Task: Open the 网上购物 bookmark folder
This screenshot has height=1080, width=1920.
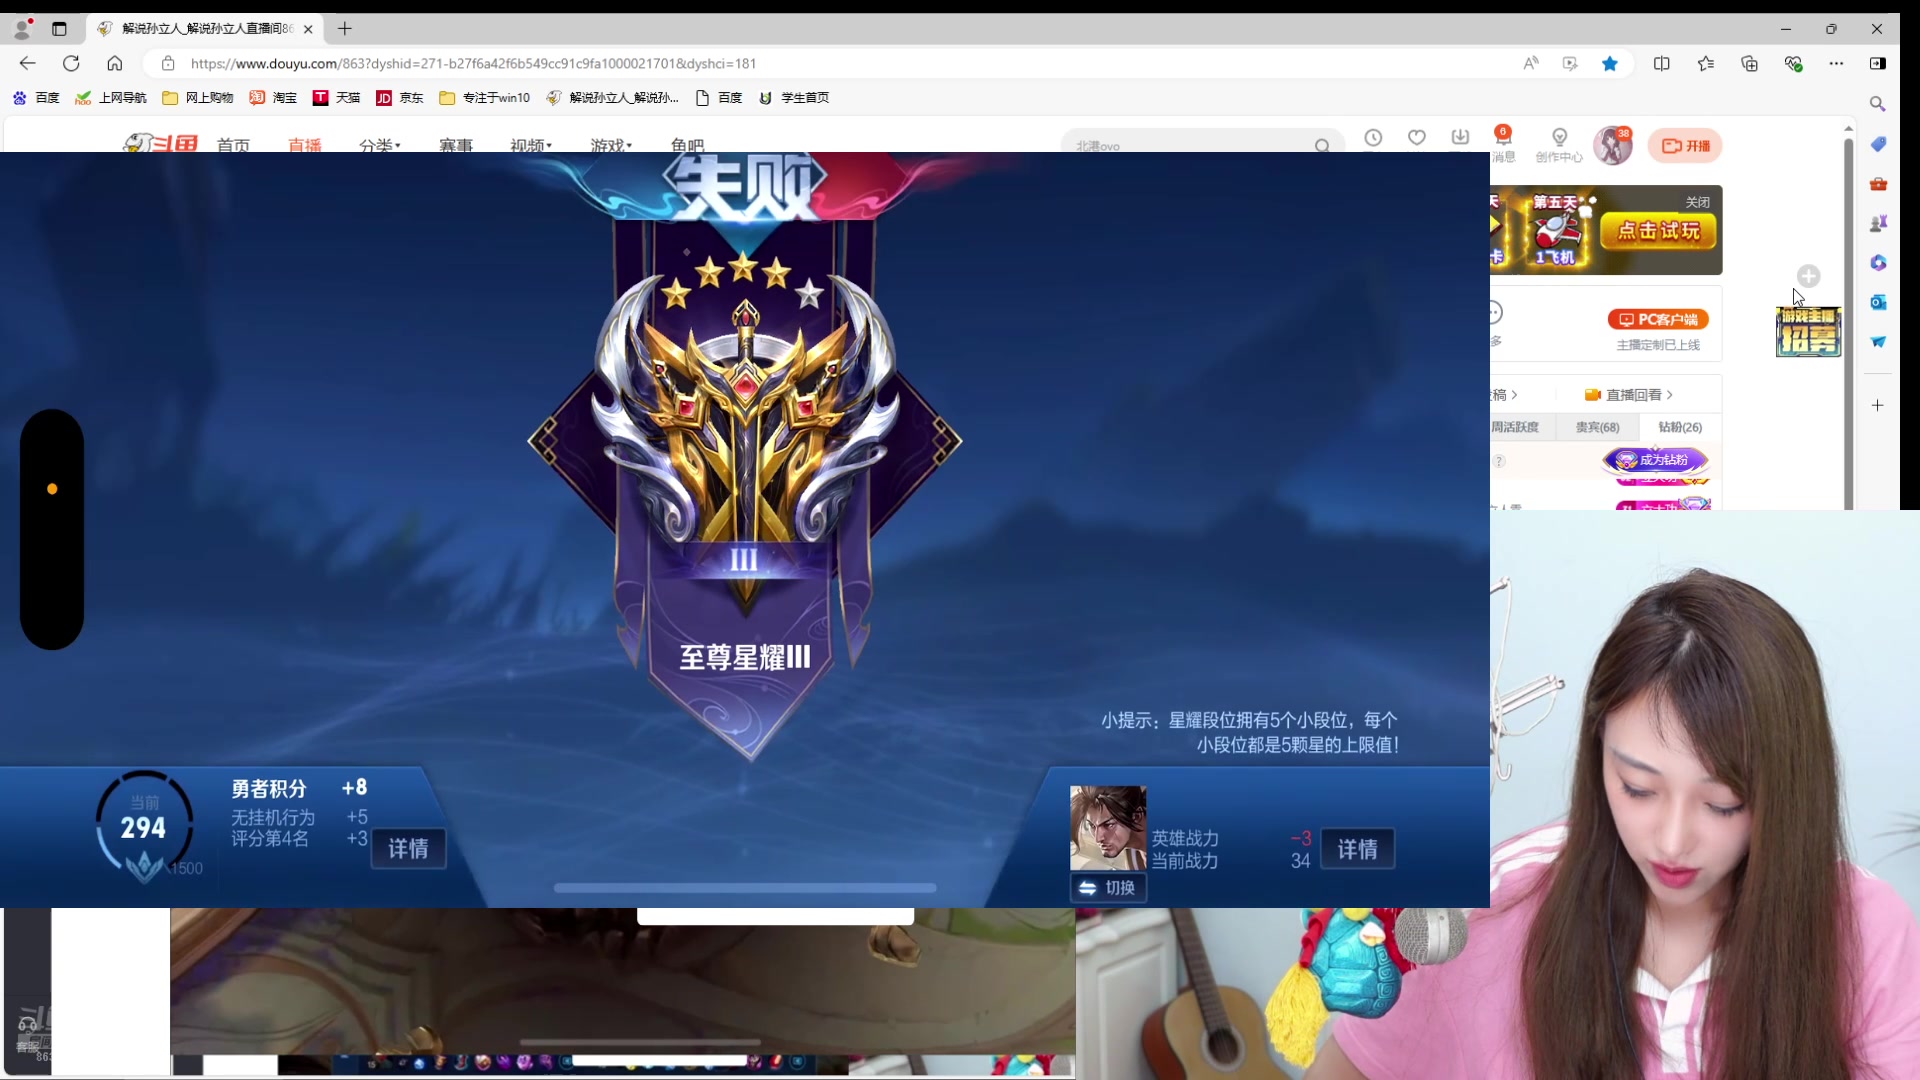Action: point(198,98)
